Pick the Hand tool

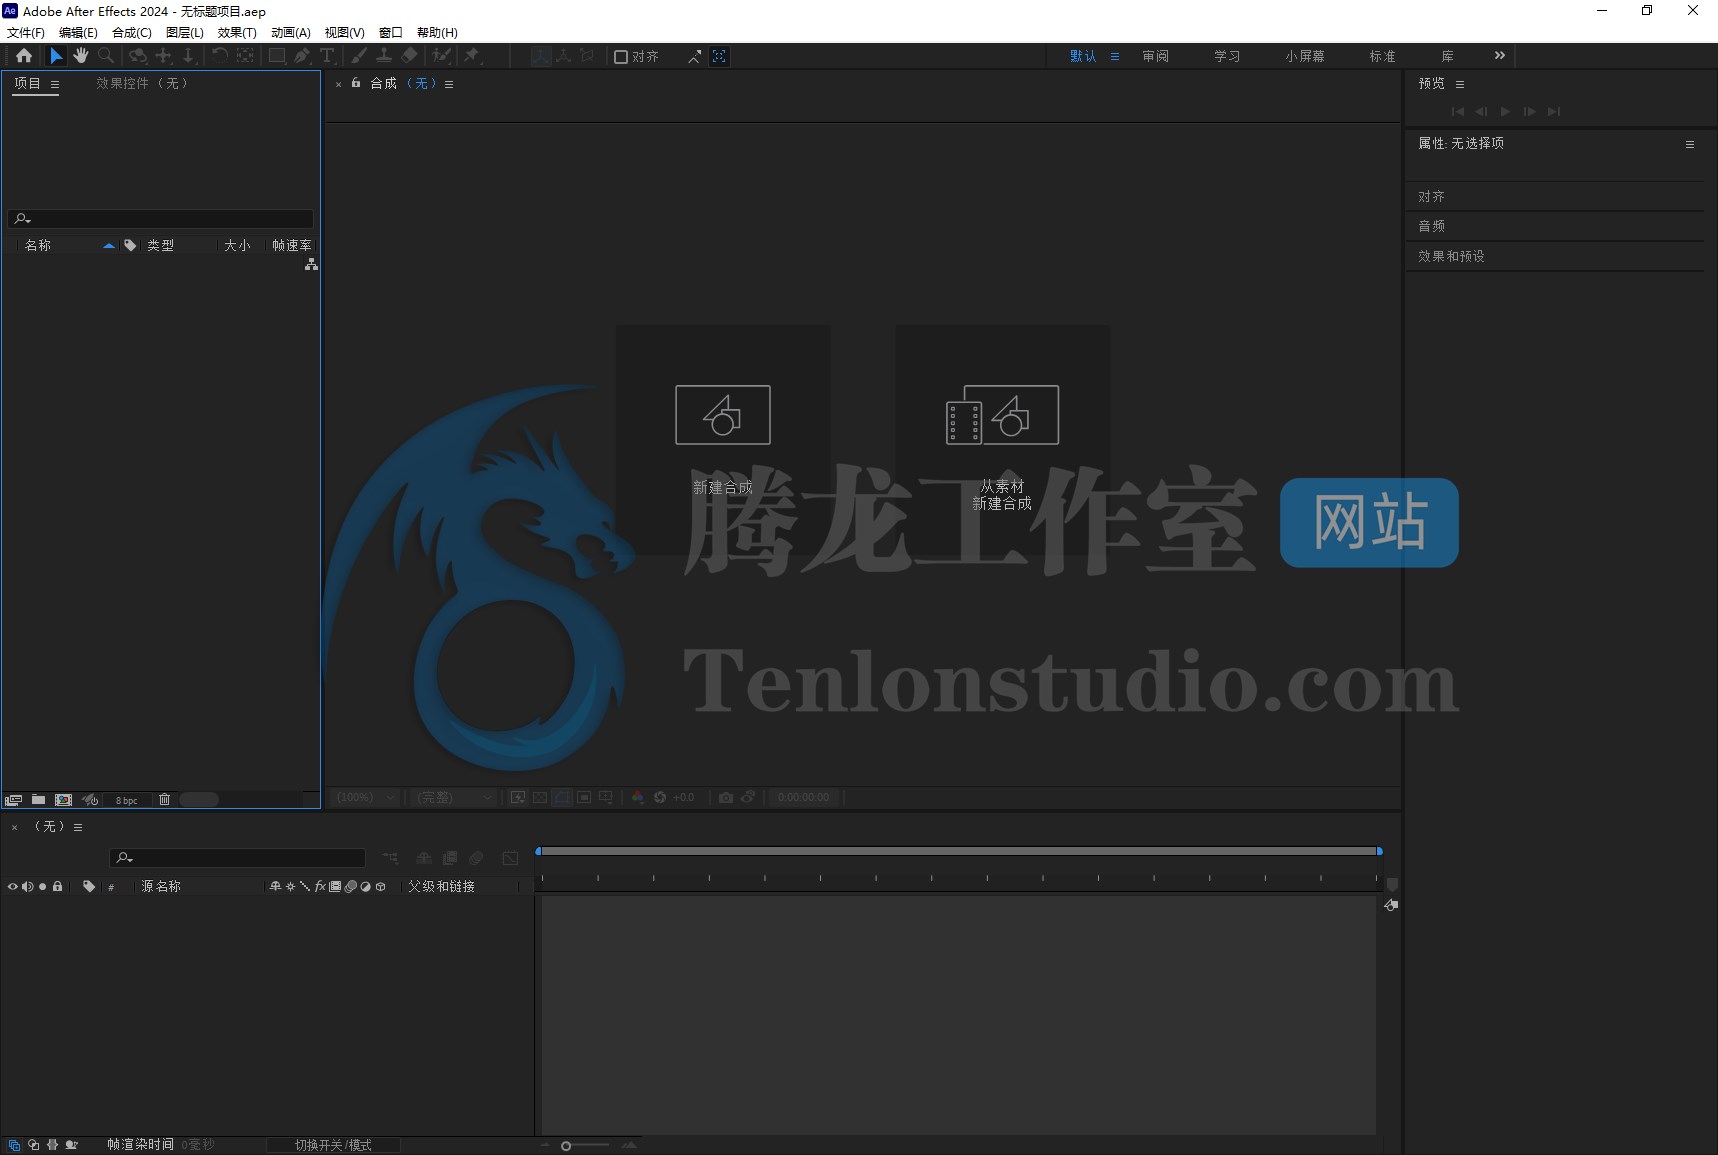point(80,56)
